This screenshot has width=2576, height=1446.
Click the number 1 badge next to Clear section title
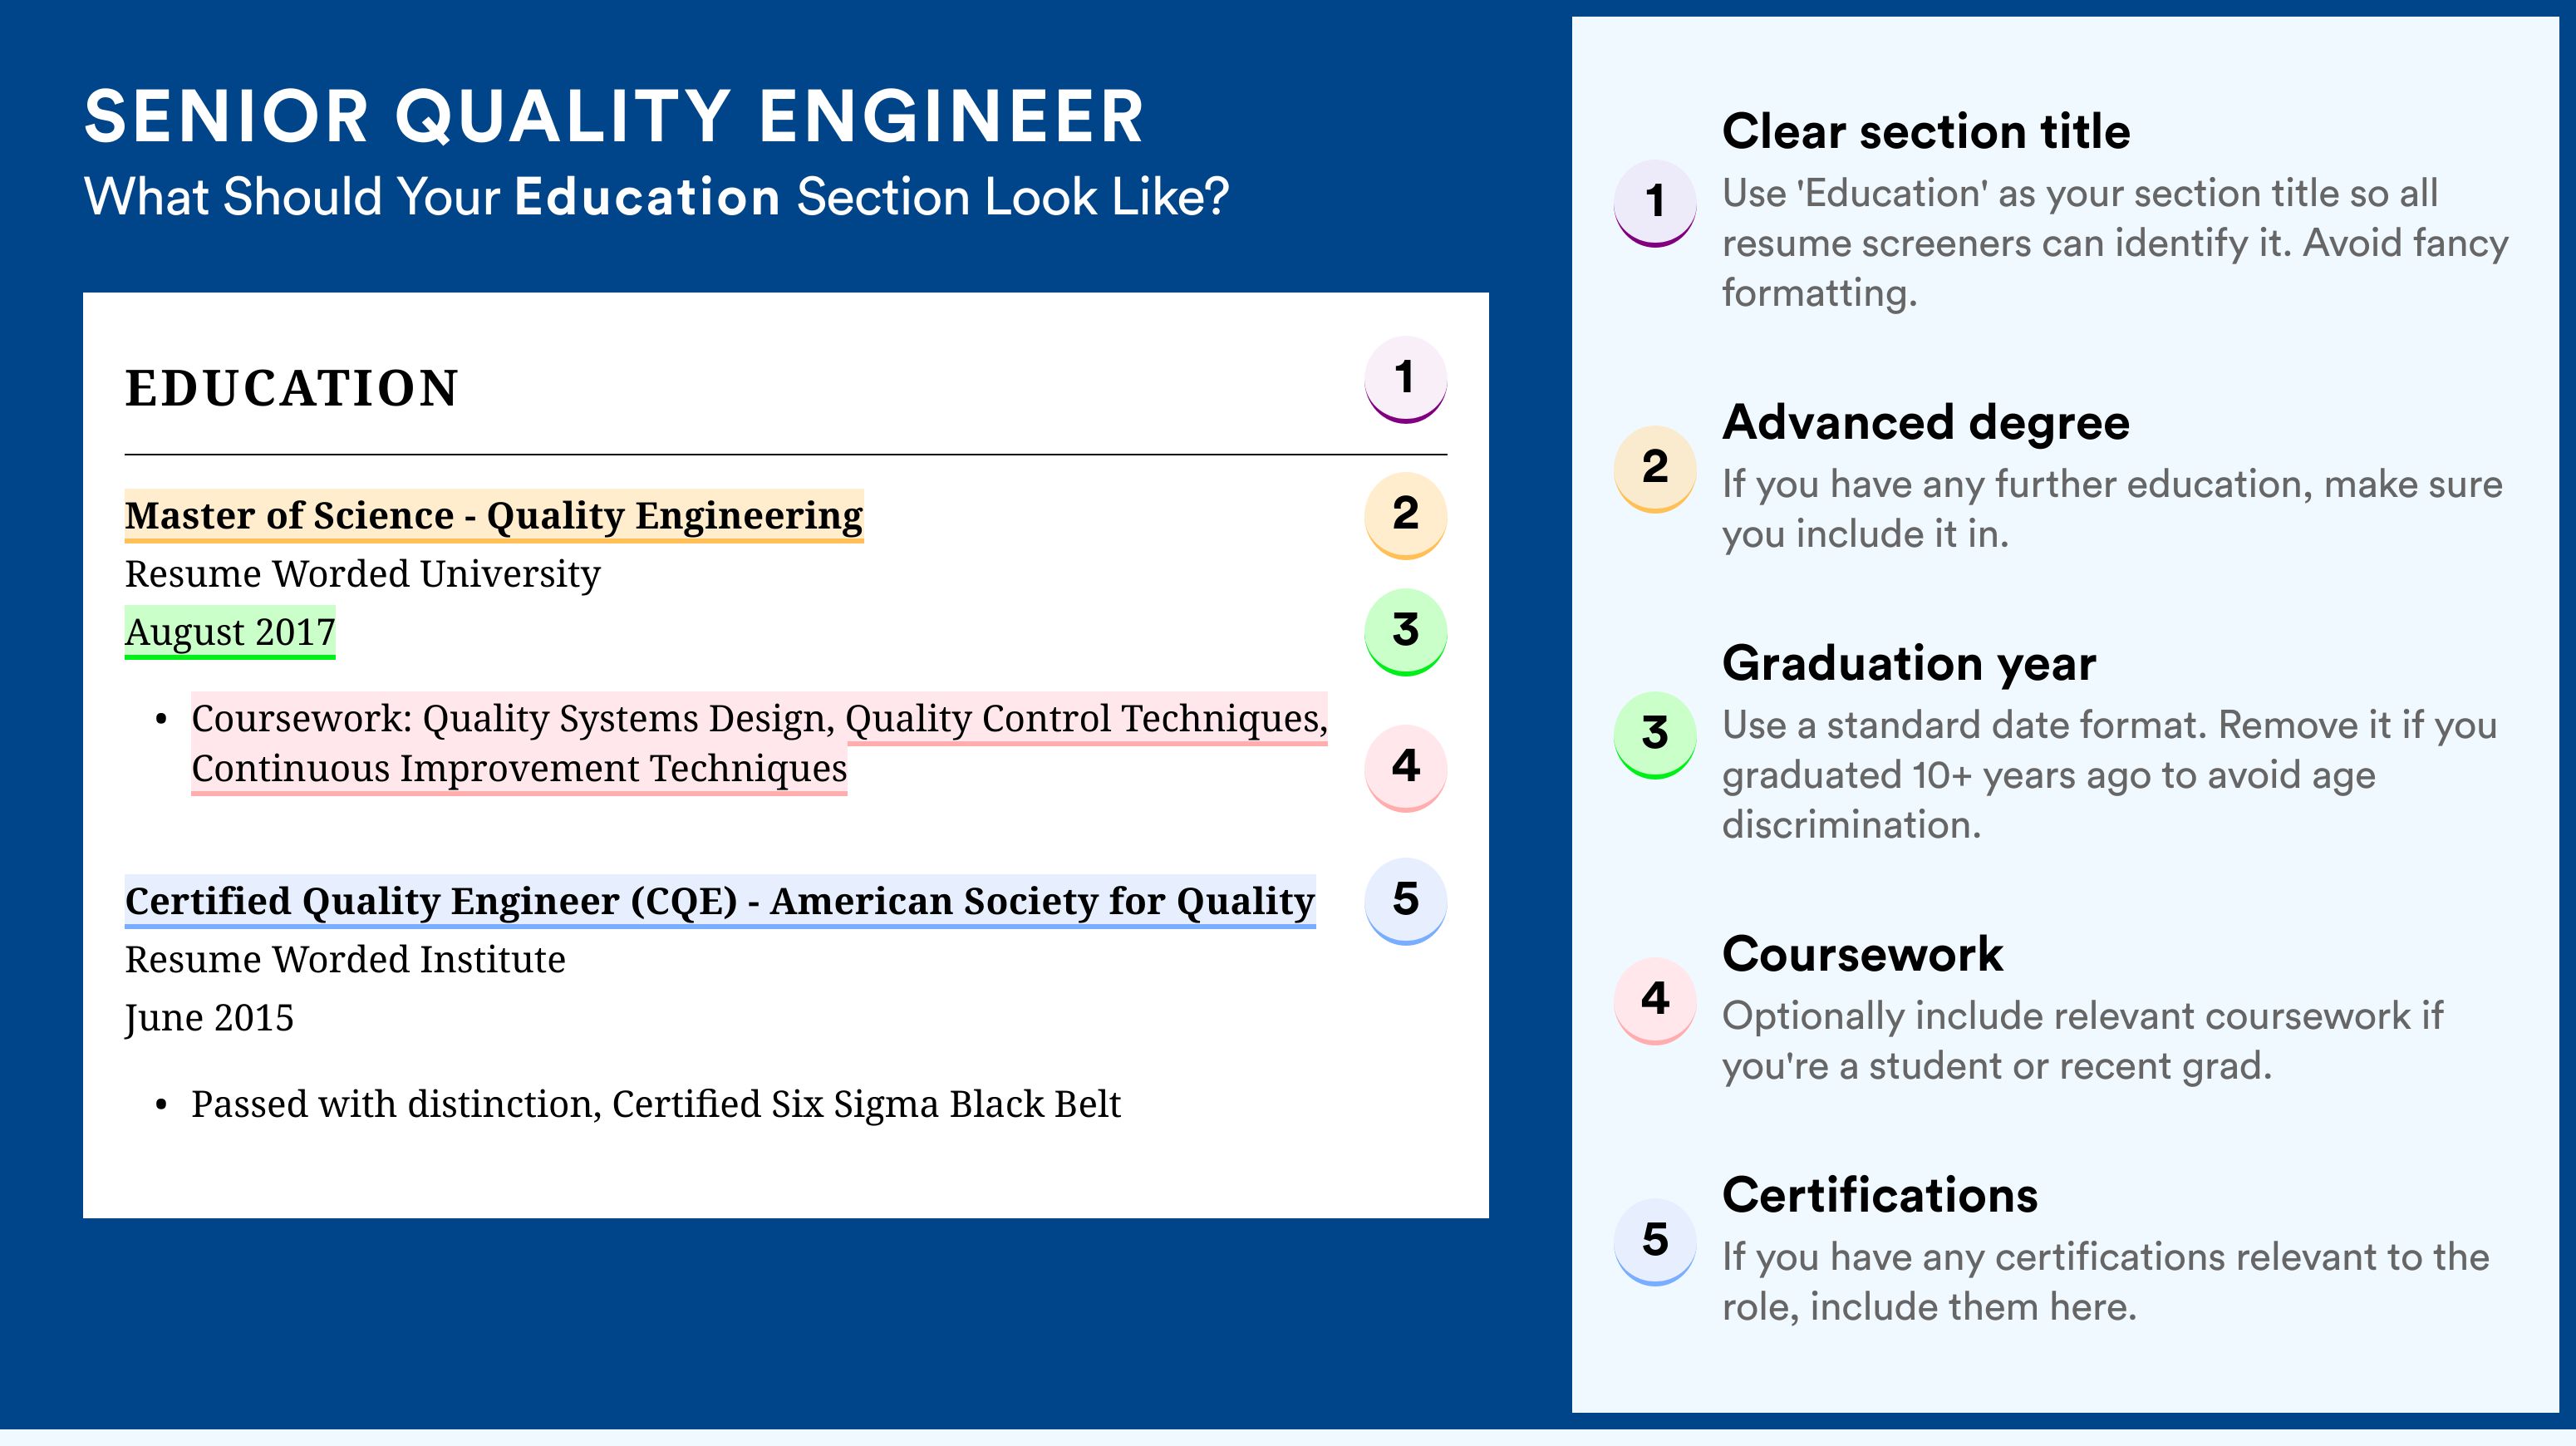1655,202
